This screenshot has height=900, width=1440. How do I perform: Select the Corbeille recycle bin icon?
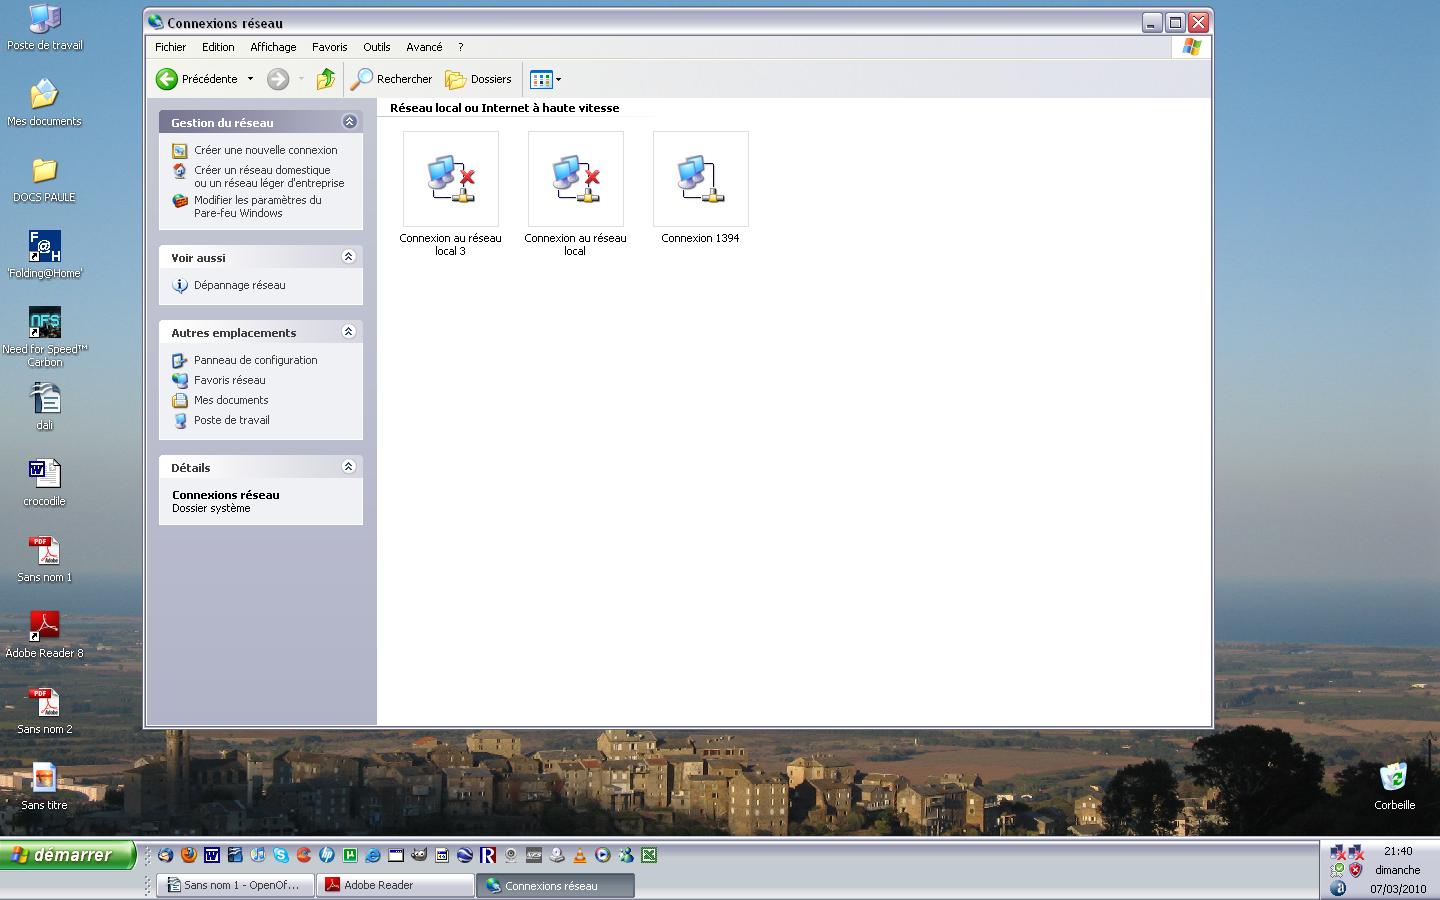coord(1394,778)
